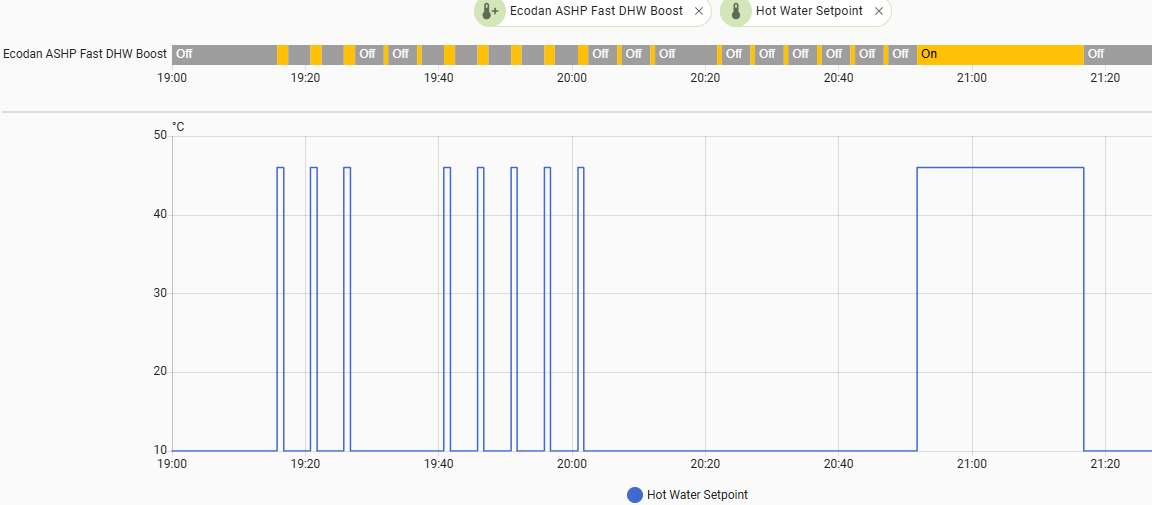The height and width of the screenshot is (505, 1152).
Task: Click the first Off segment starting at 19:00
Action: (x=224, y=54)
